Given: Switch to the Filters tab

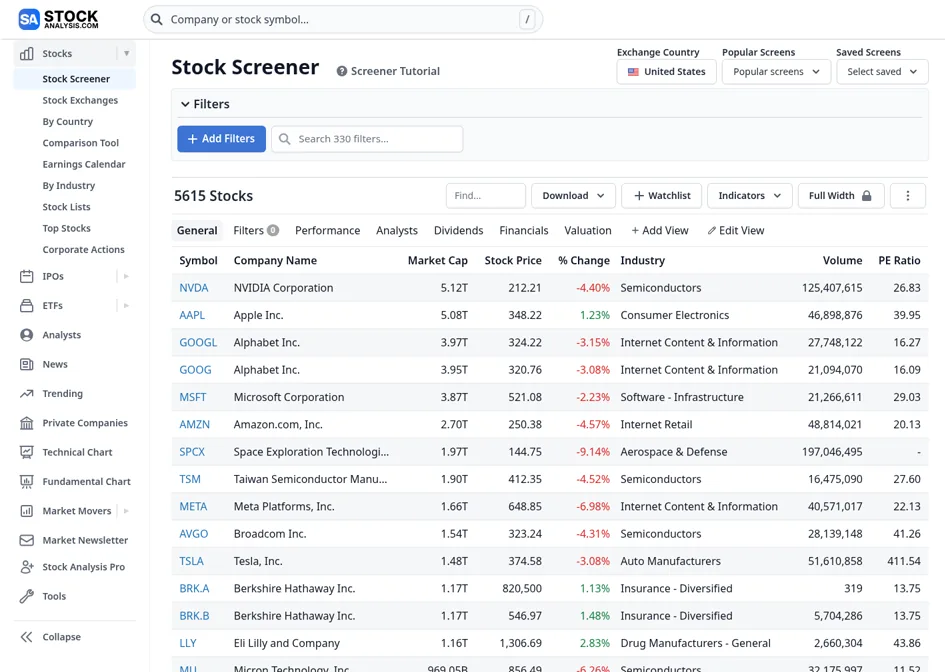Looking at the screenshot, I should 256,230.
